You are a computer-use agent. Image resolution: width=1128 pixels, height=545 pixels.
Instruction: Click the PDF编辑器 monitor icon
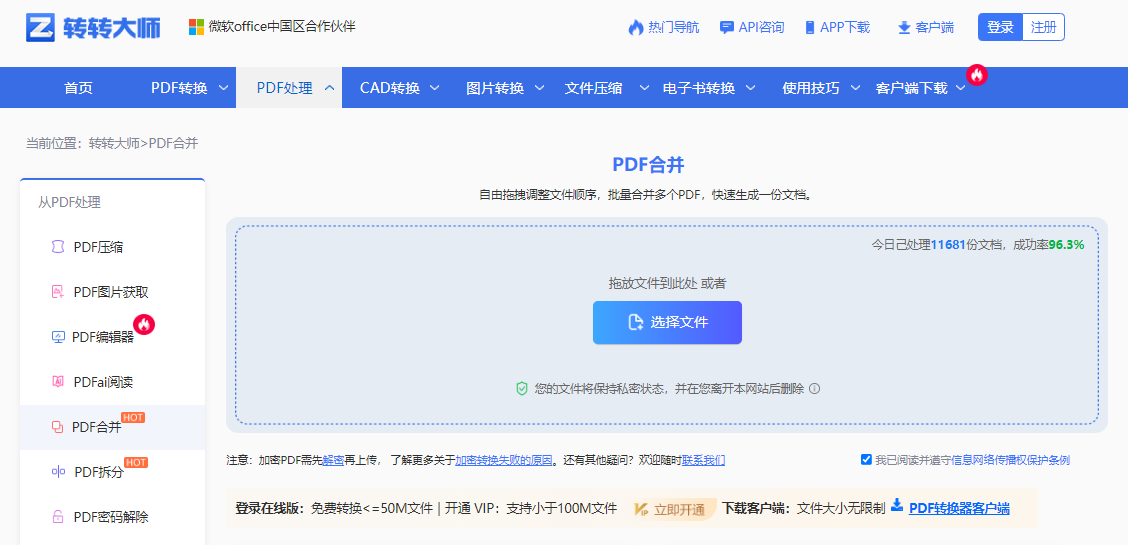(x=58, y=337)
